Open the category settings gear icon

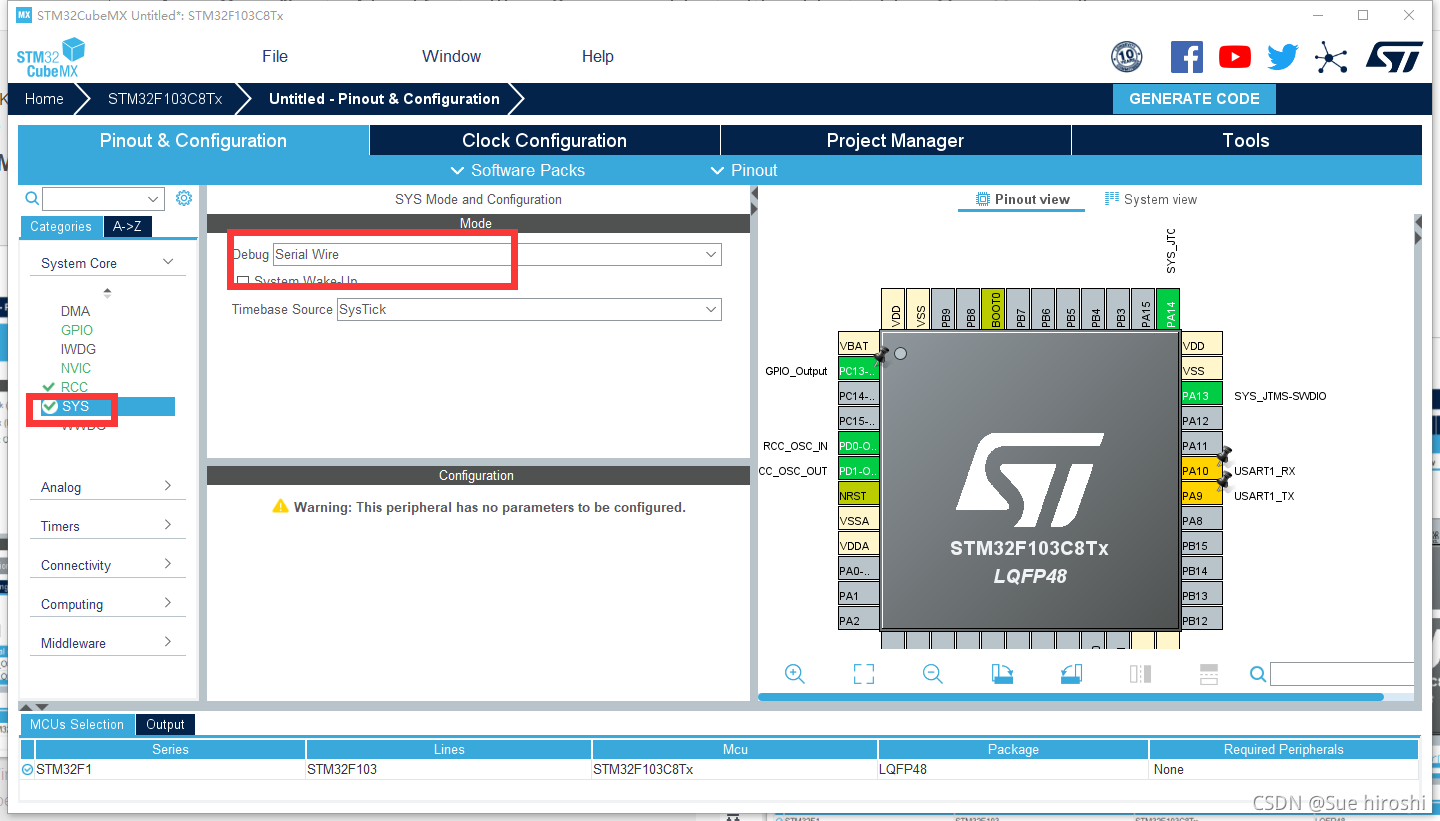[x=184, y=198]
